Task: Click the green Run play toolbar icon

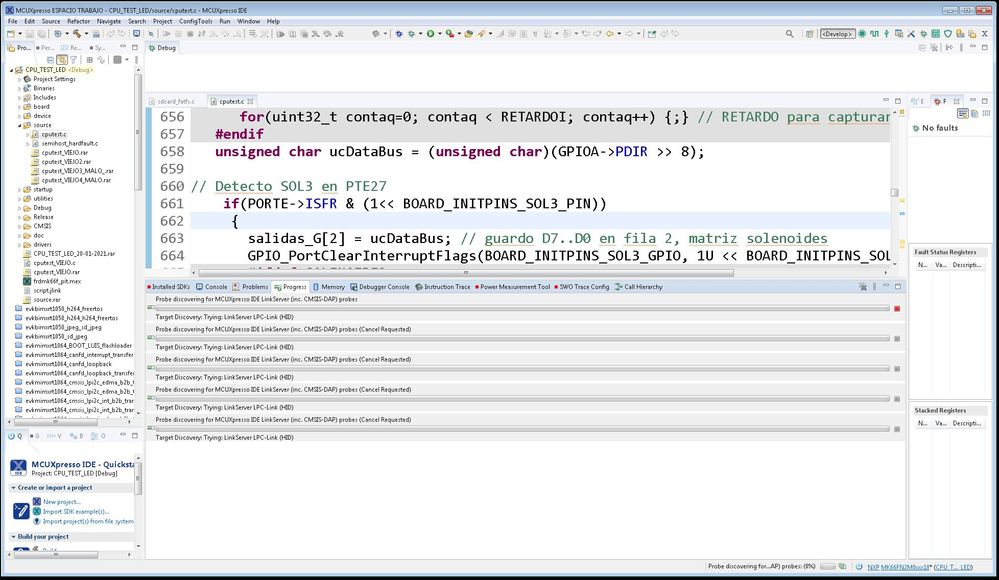Action: [431, 34]
